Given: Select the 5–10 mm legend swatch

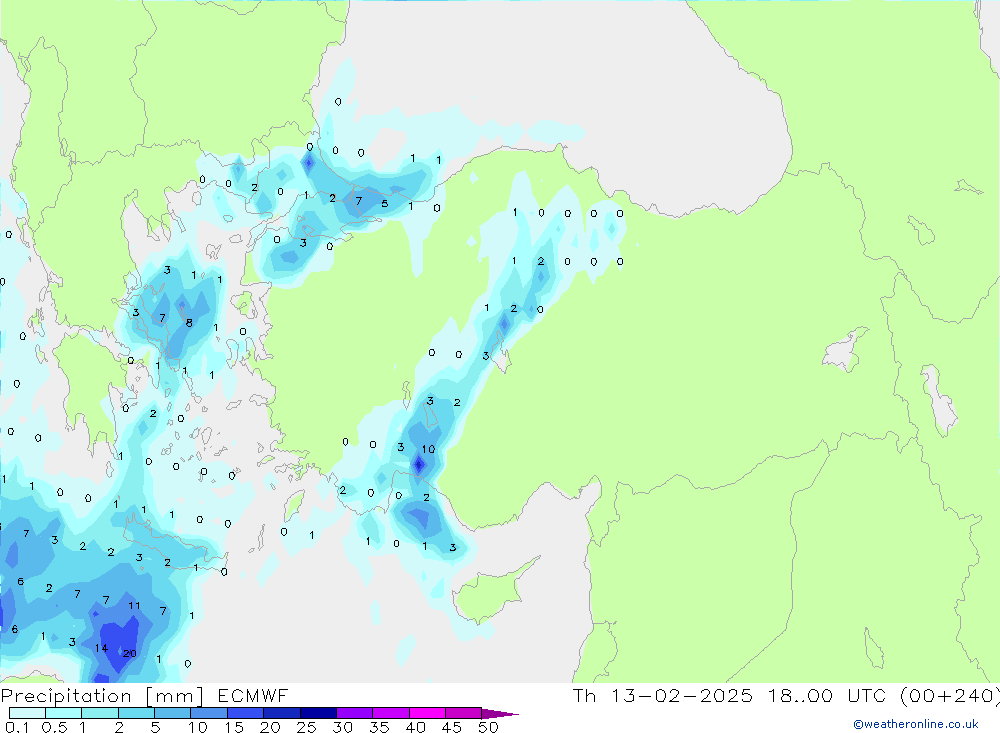Looking at the screenshot, I should pyautogui.click(x=172, y=713).
